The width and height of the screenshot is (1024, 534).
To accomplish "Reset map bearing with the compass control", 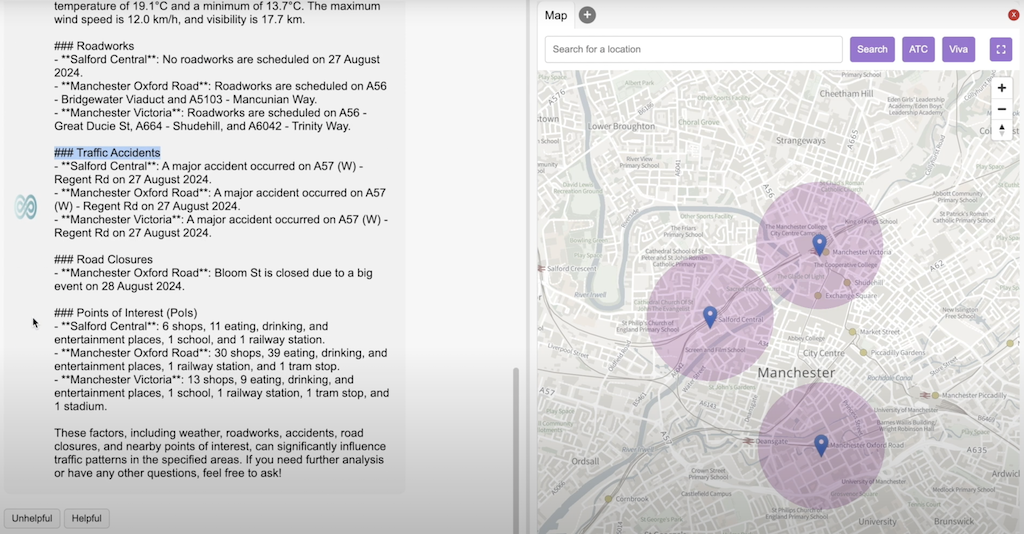I will pos(1002,129).
